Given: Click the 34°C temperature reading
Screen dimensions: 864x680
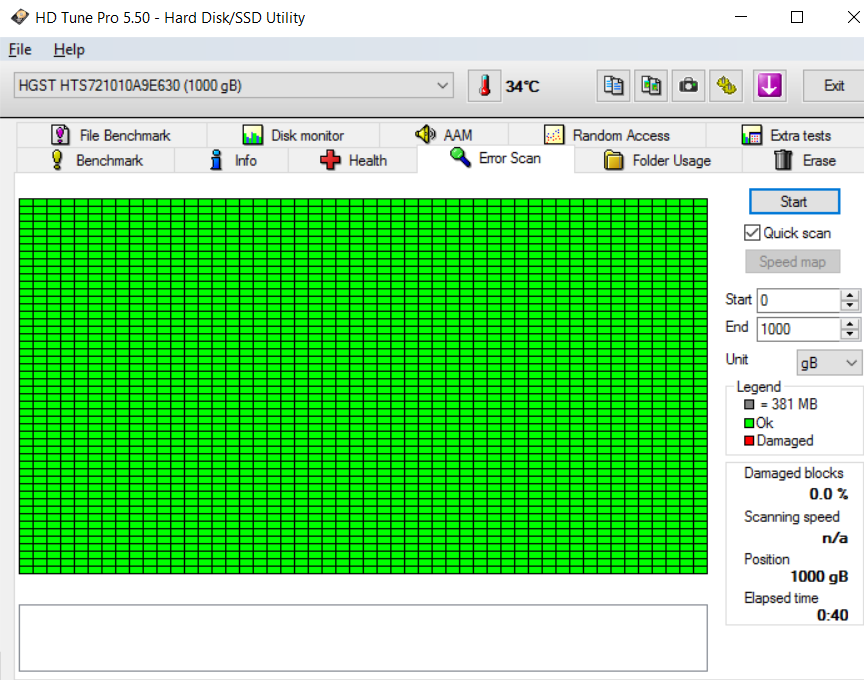Looking at the screenshot, I should point(522,87).
